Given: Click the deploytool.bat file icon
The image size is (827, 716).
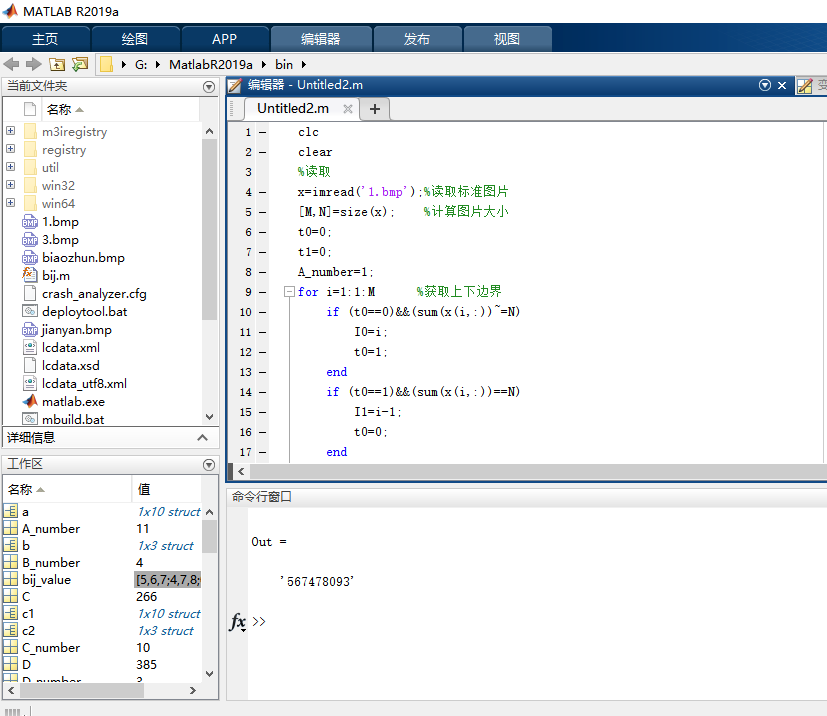Looking at the screenshot, I should 30,312.
